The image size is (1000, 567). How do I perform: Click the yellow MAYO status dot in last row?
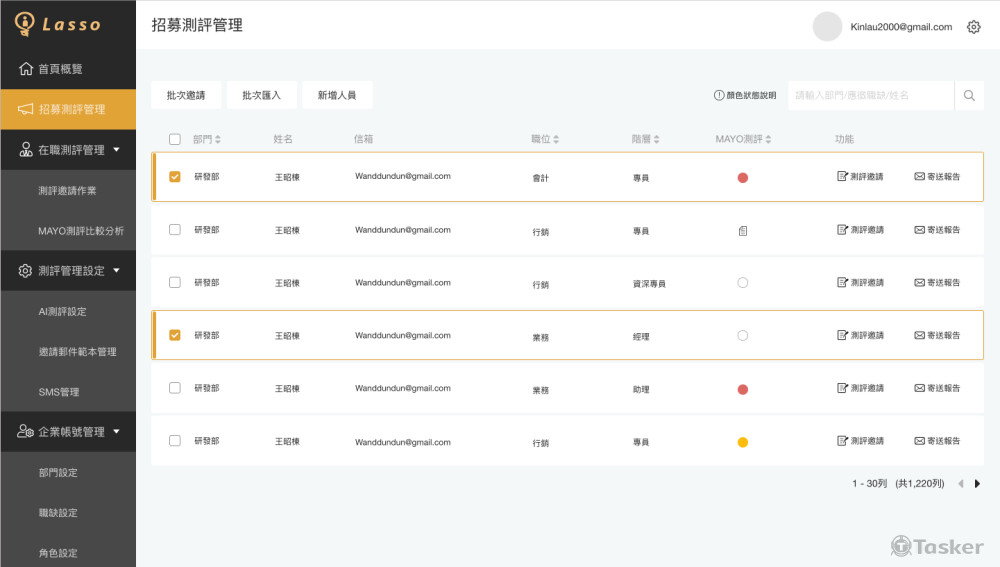click(x=742, y=442)
